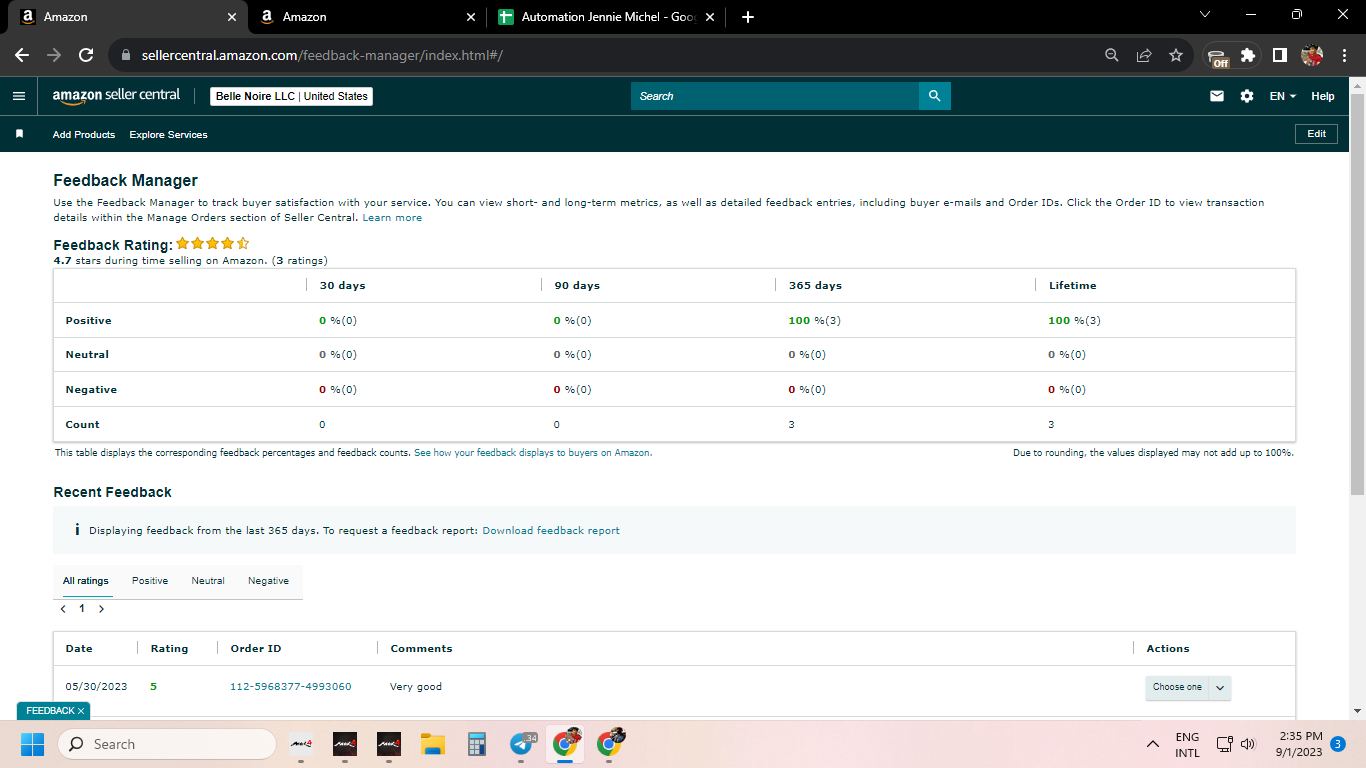Select the All ratings tab
This screenshot has height=768, width=1366.
click(x=86, y=581)
